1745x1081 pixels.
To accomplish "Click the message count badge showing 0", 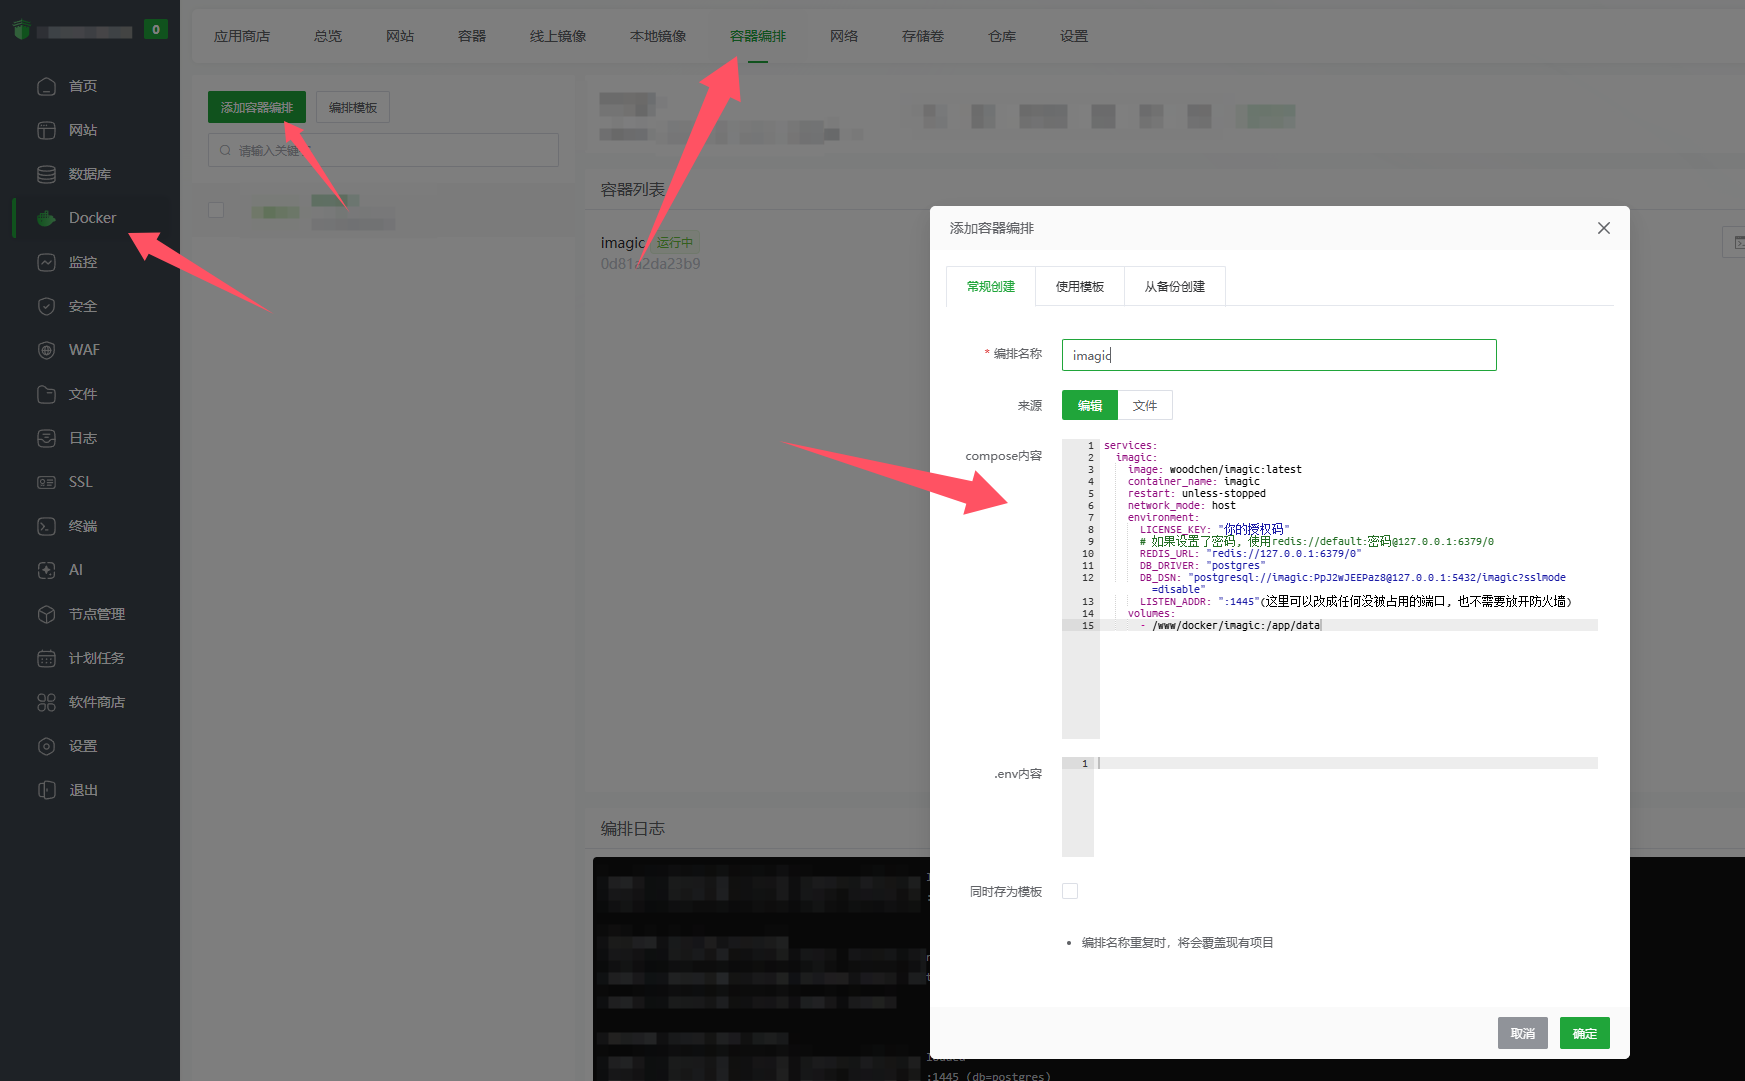I will point(155,30).
